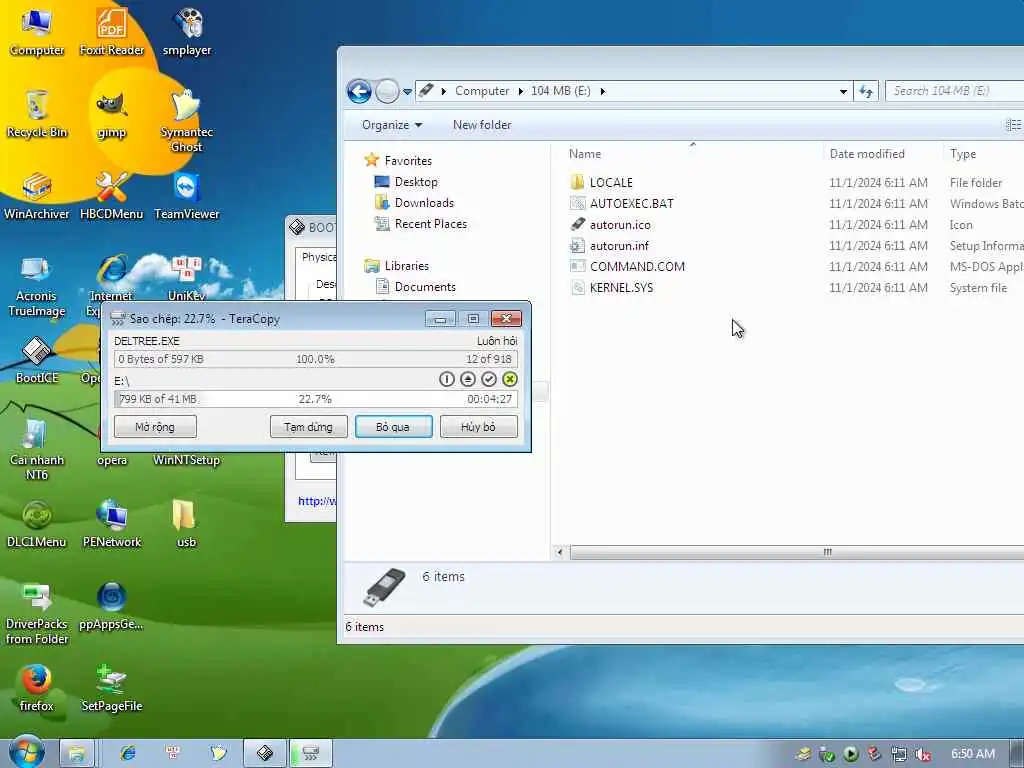Launch BootICE desktop shortcut
This screenshot has height=768, width=1024.
coord(37,360)
